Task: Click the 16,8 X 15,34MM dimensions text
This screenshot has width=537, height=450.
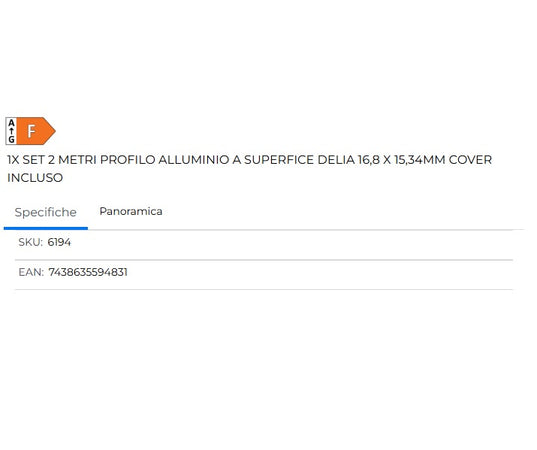Action: tap(402, 160)
